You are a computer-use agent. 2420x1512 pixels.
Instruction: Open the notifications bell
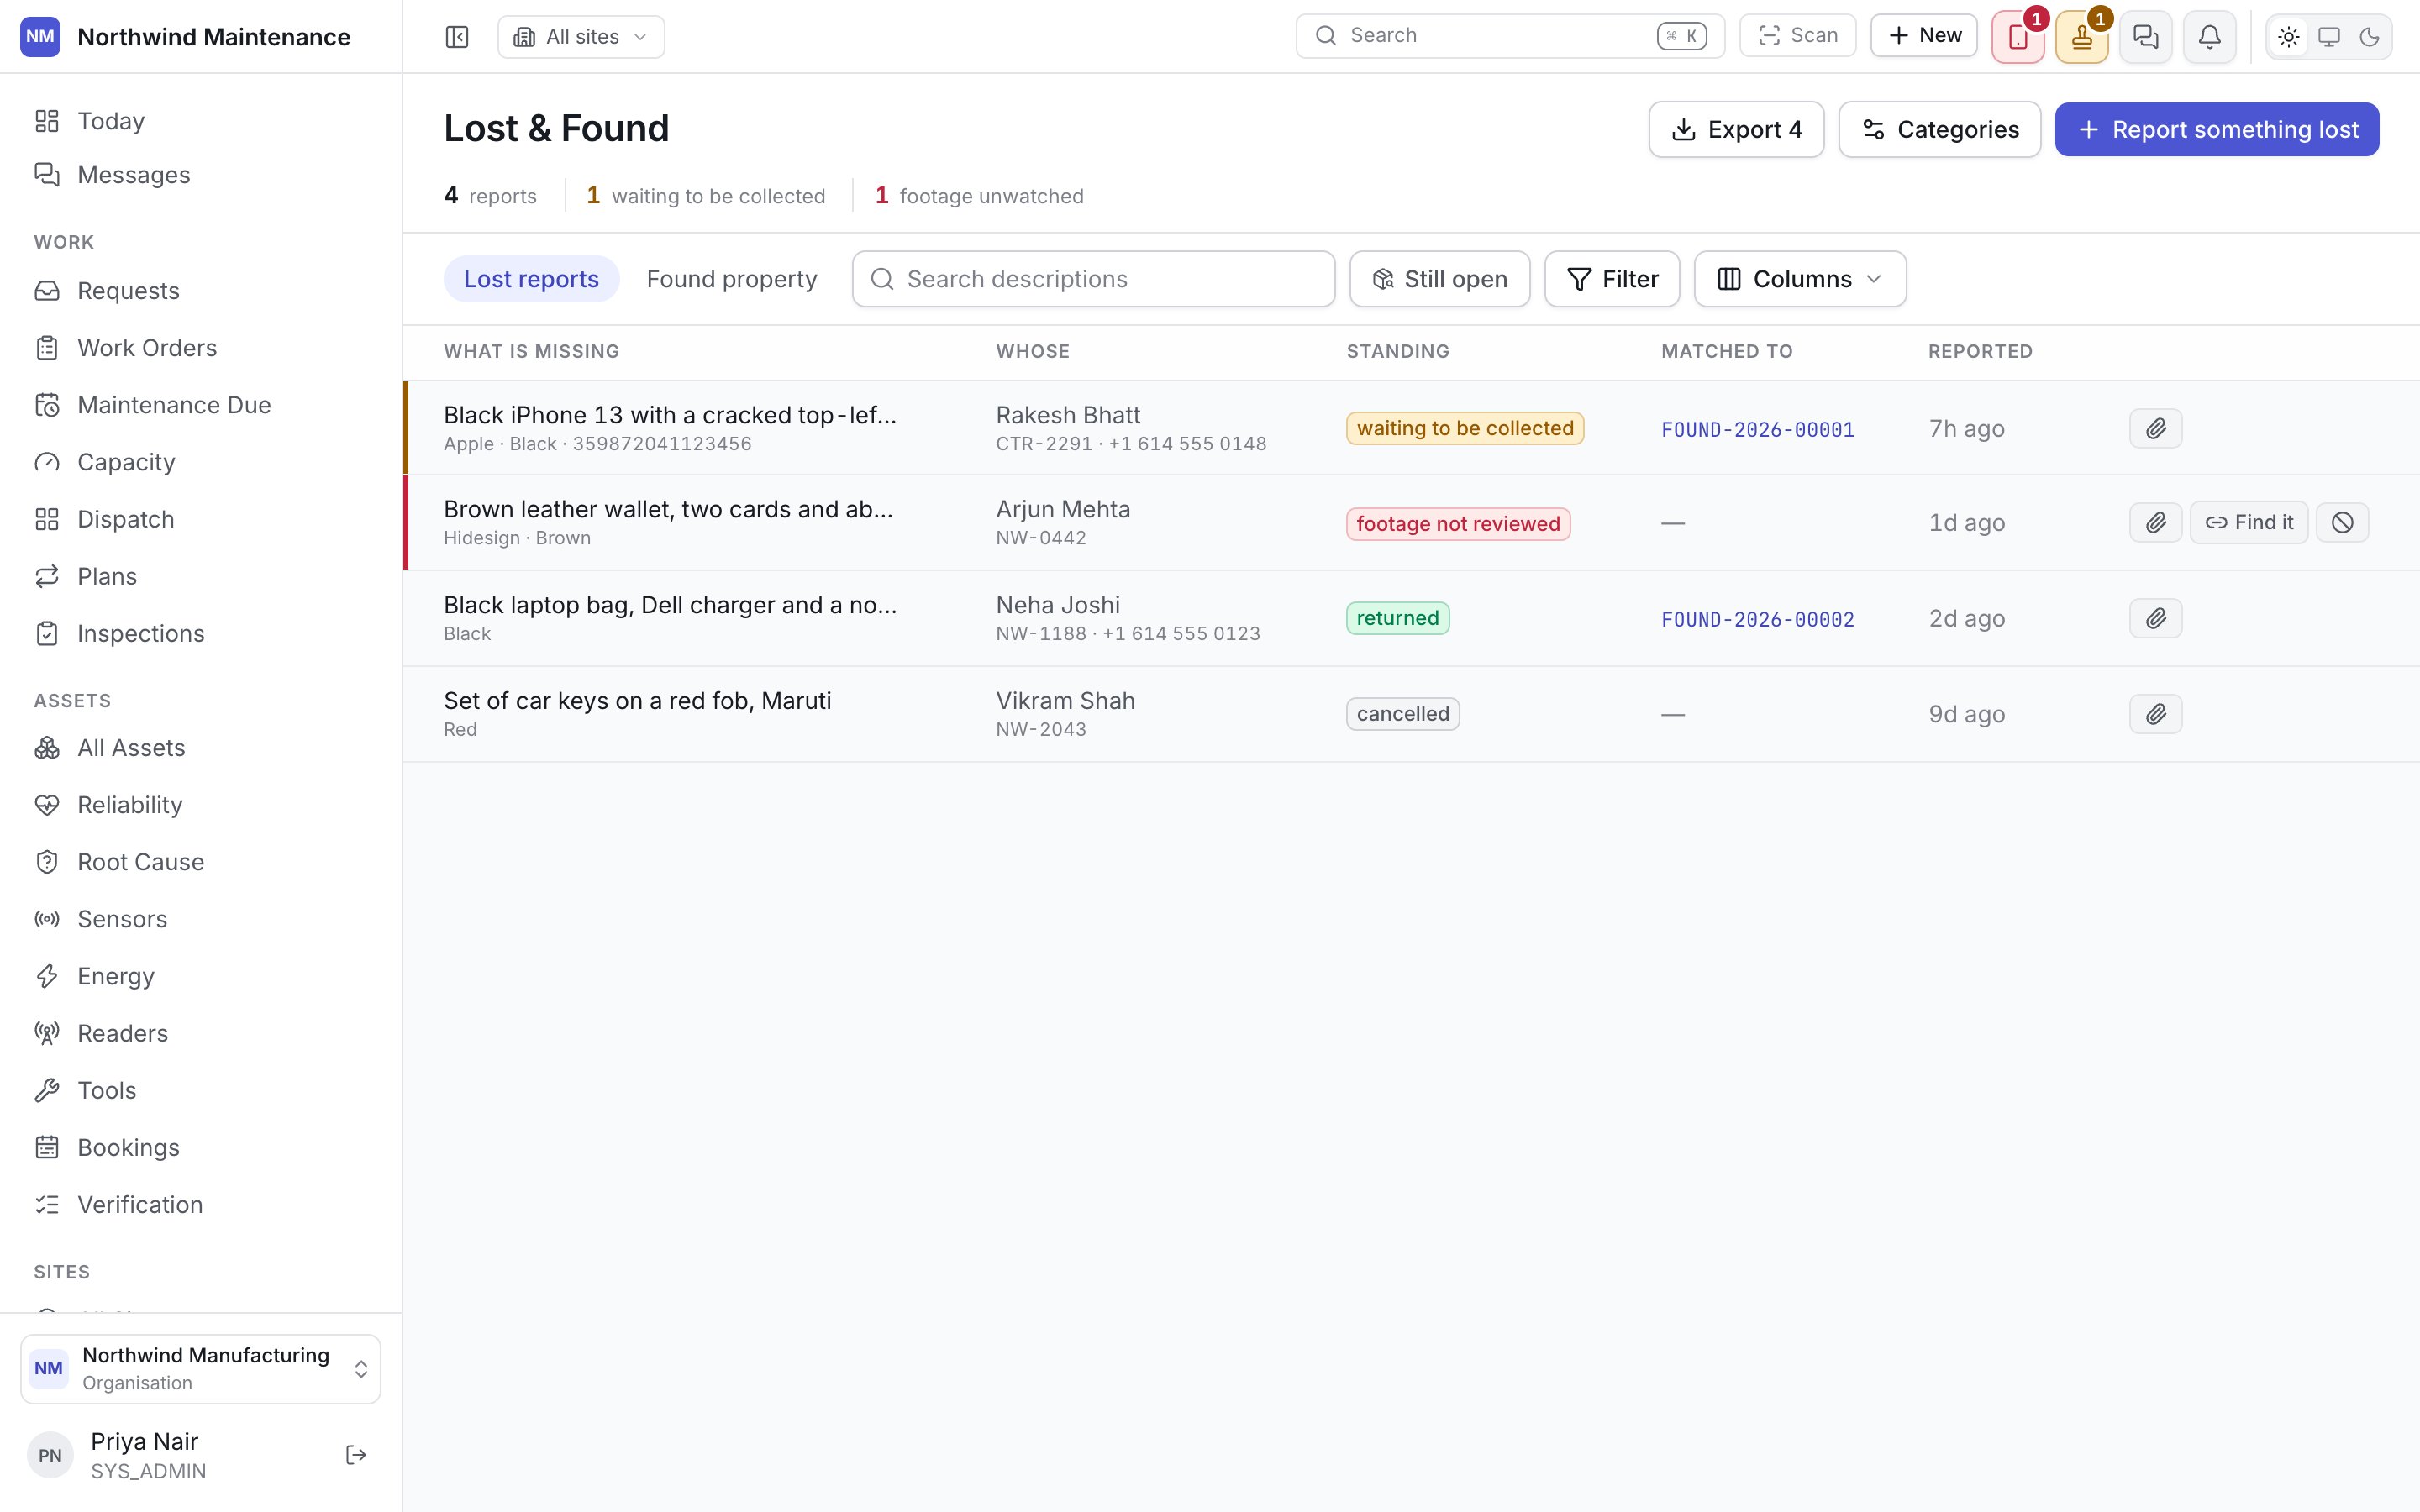click(2209, 37)
